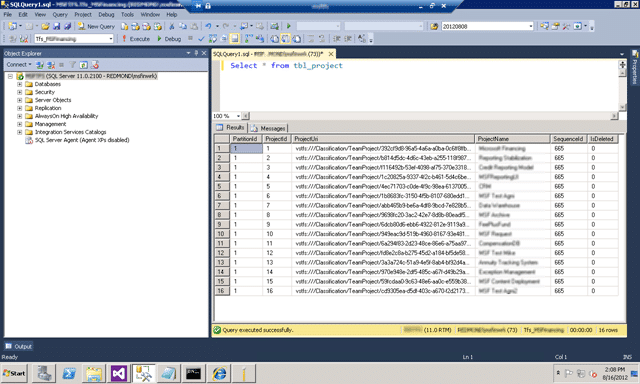Click the Save disk icon in toolbar

pos(56,27)
